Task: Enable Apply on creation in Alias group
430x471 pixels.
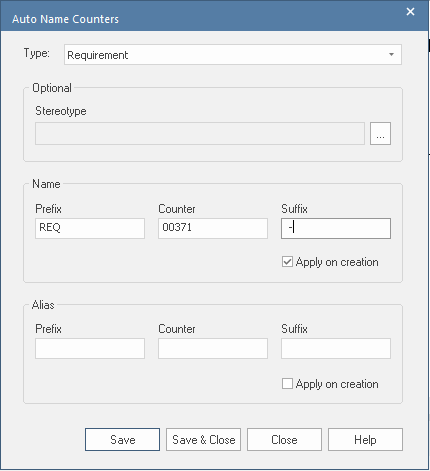Action: point(287,384)
